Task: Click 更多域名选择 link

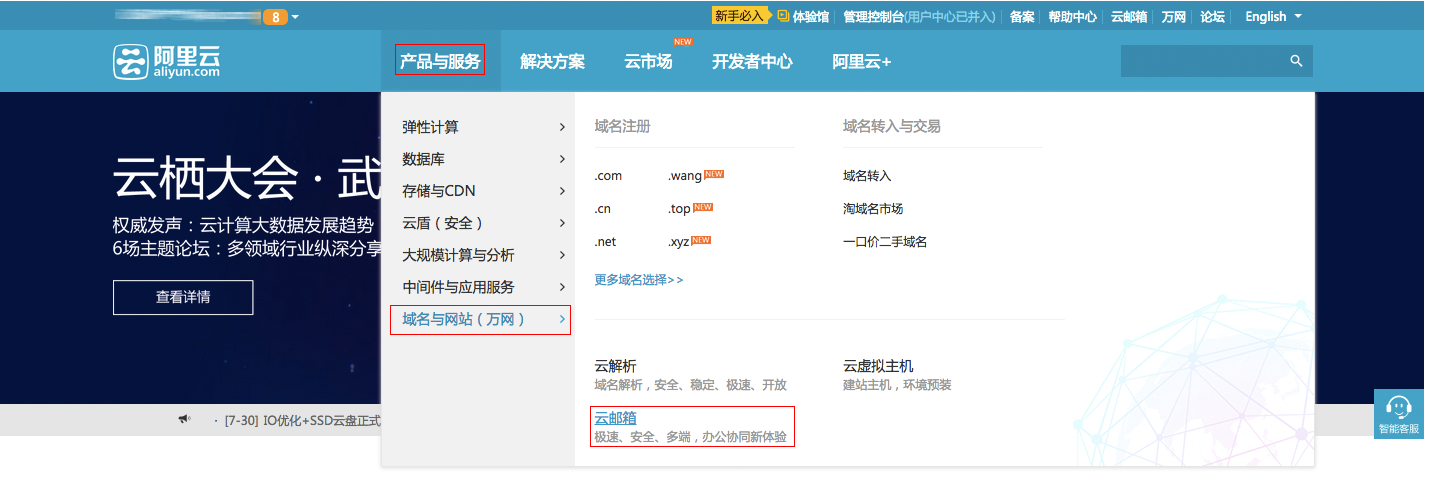Action: click(638, 280)
